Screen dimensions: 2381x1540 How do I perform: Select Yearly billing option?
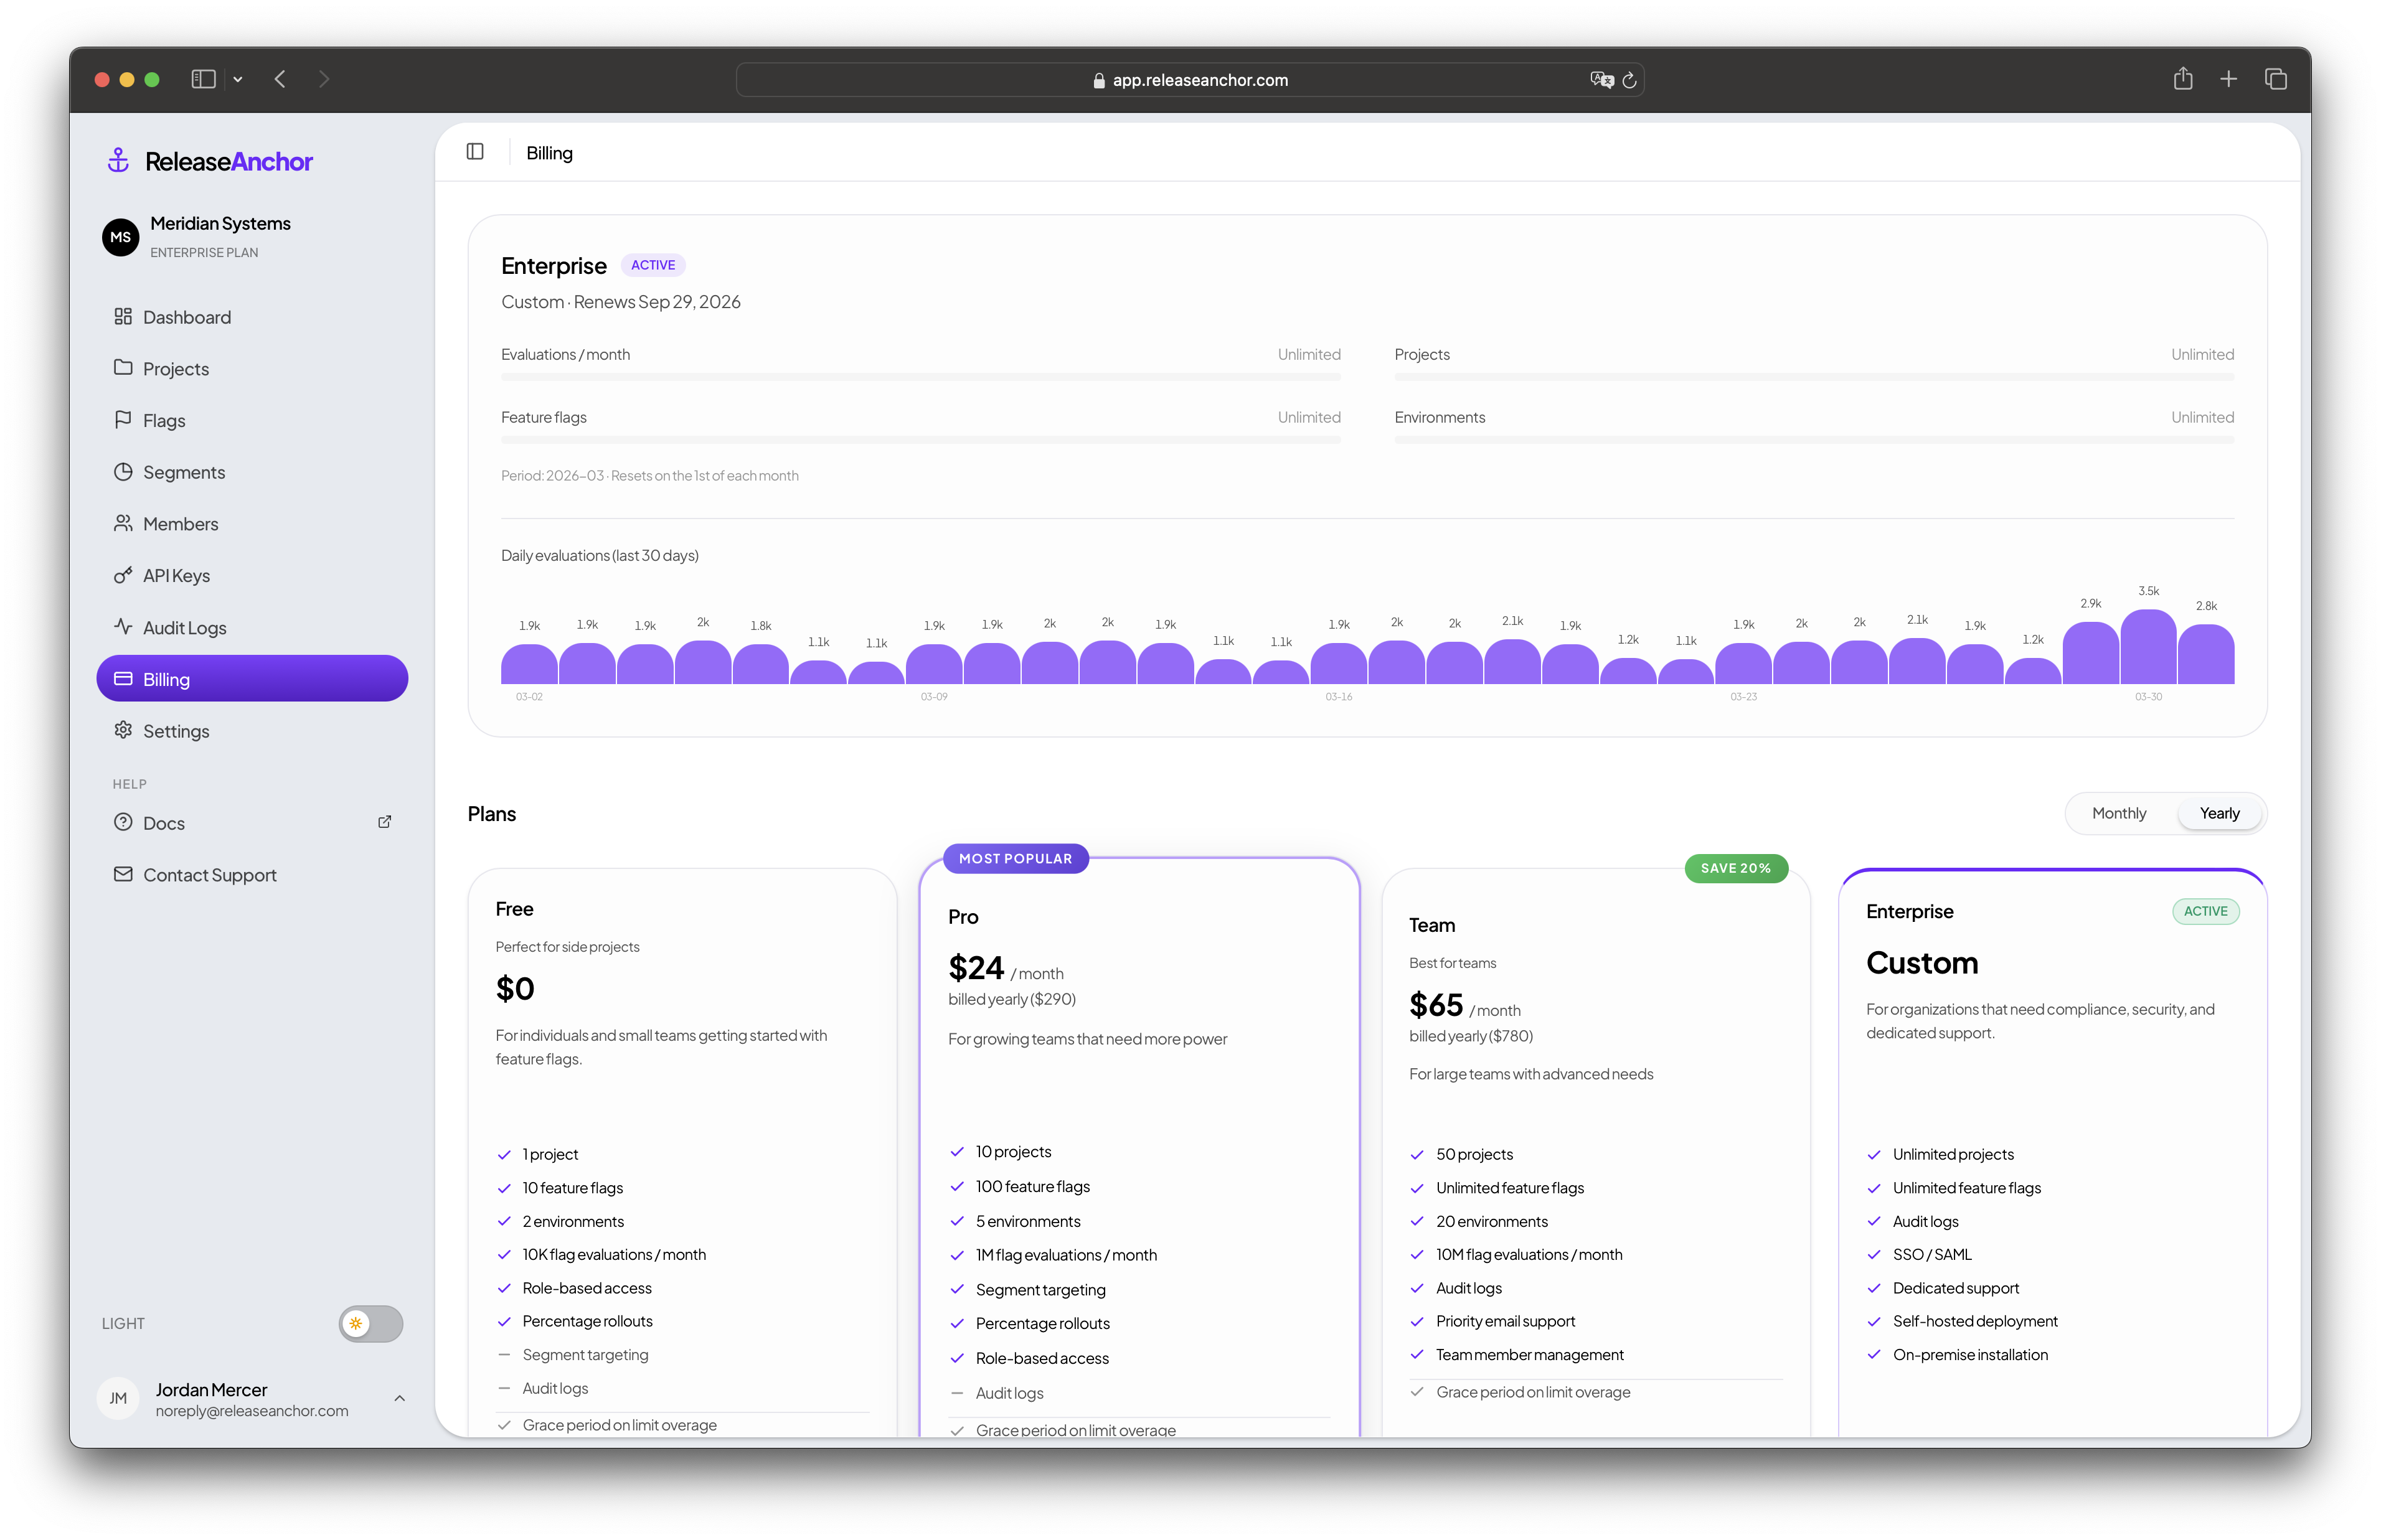tap(2218, 813)
